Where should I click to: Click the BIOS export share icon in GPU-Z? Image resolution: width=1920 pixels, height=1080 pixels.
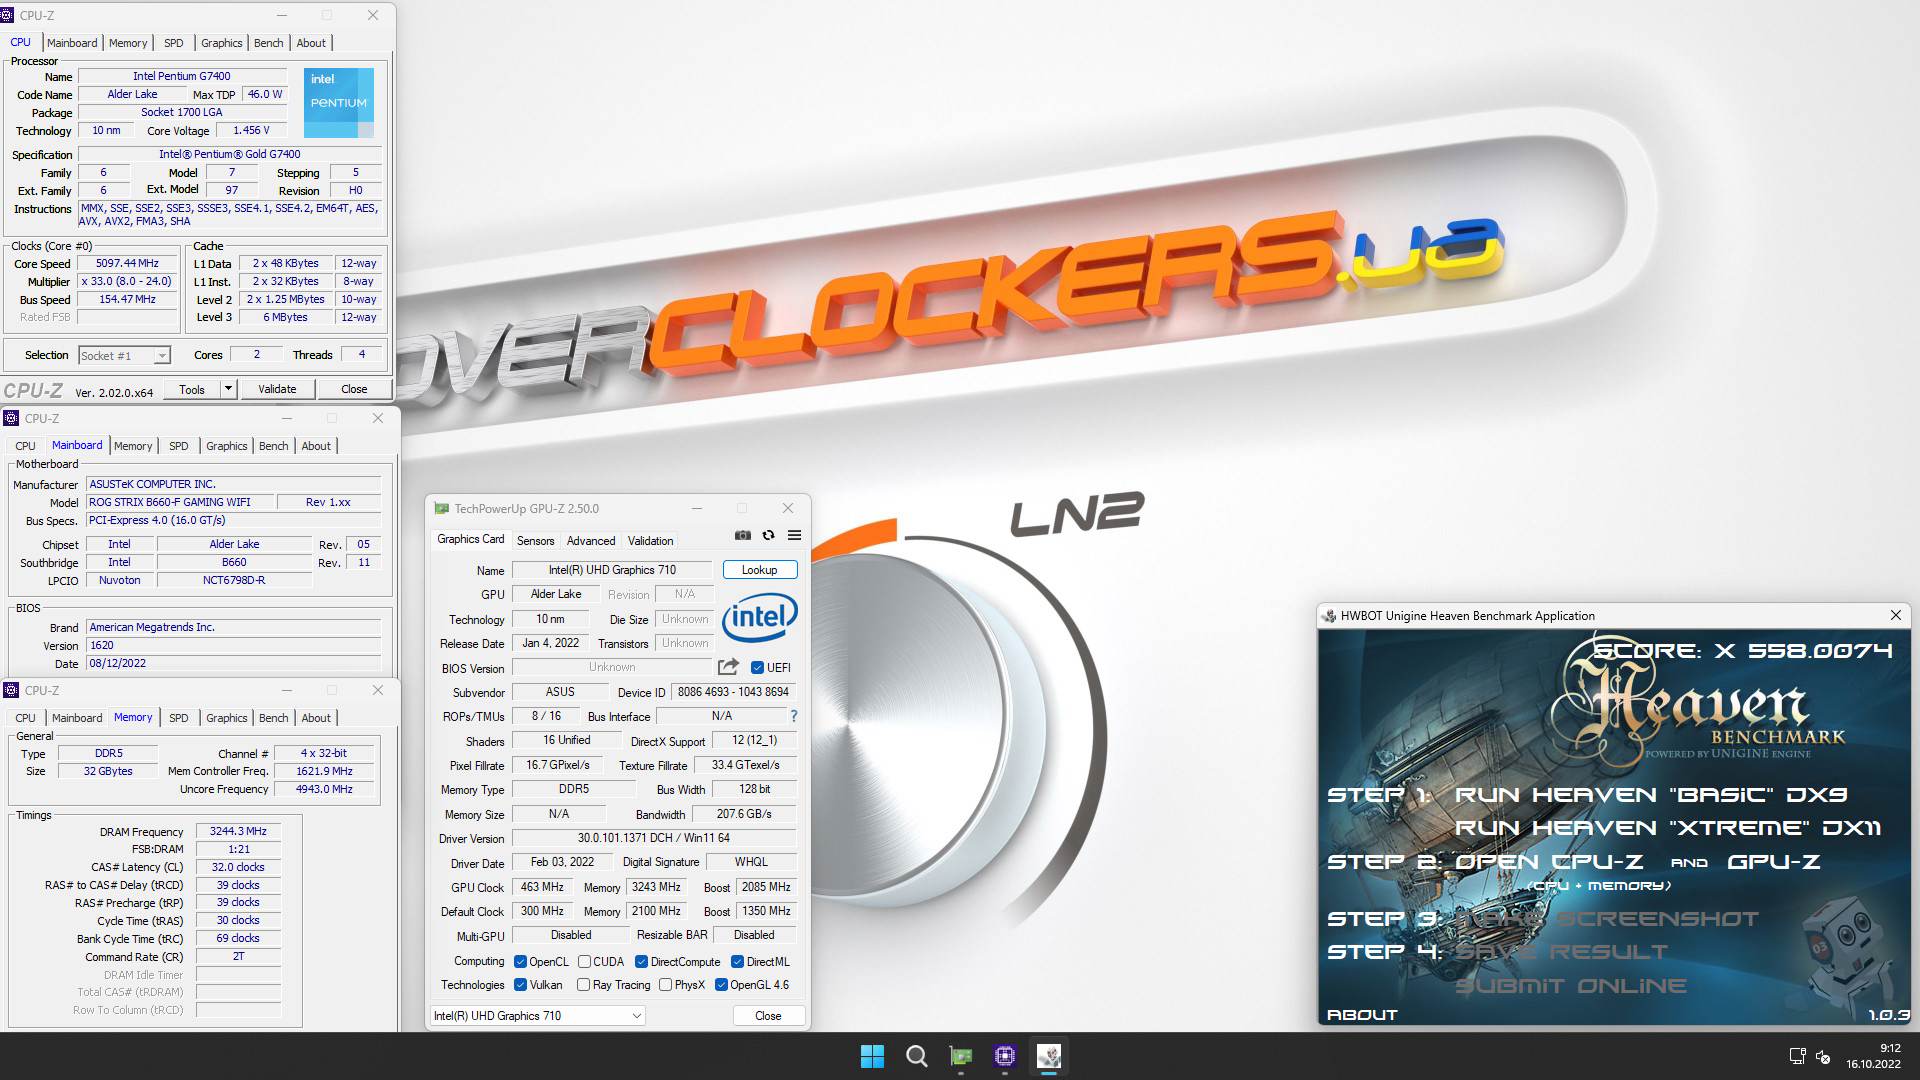pyautogui.click(x=728, y=667)
